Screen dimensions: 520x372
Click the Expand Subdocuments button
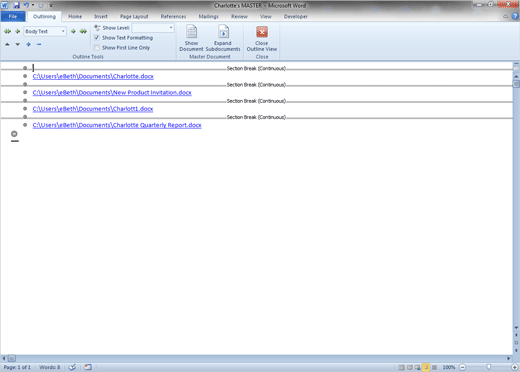pyautogui.click(x=223, y=38)
